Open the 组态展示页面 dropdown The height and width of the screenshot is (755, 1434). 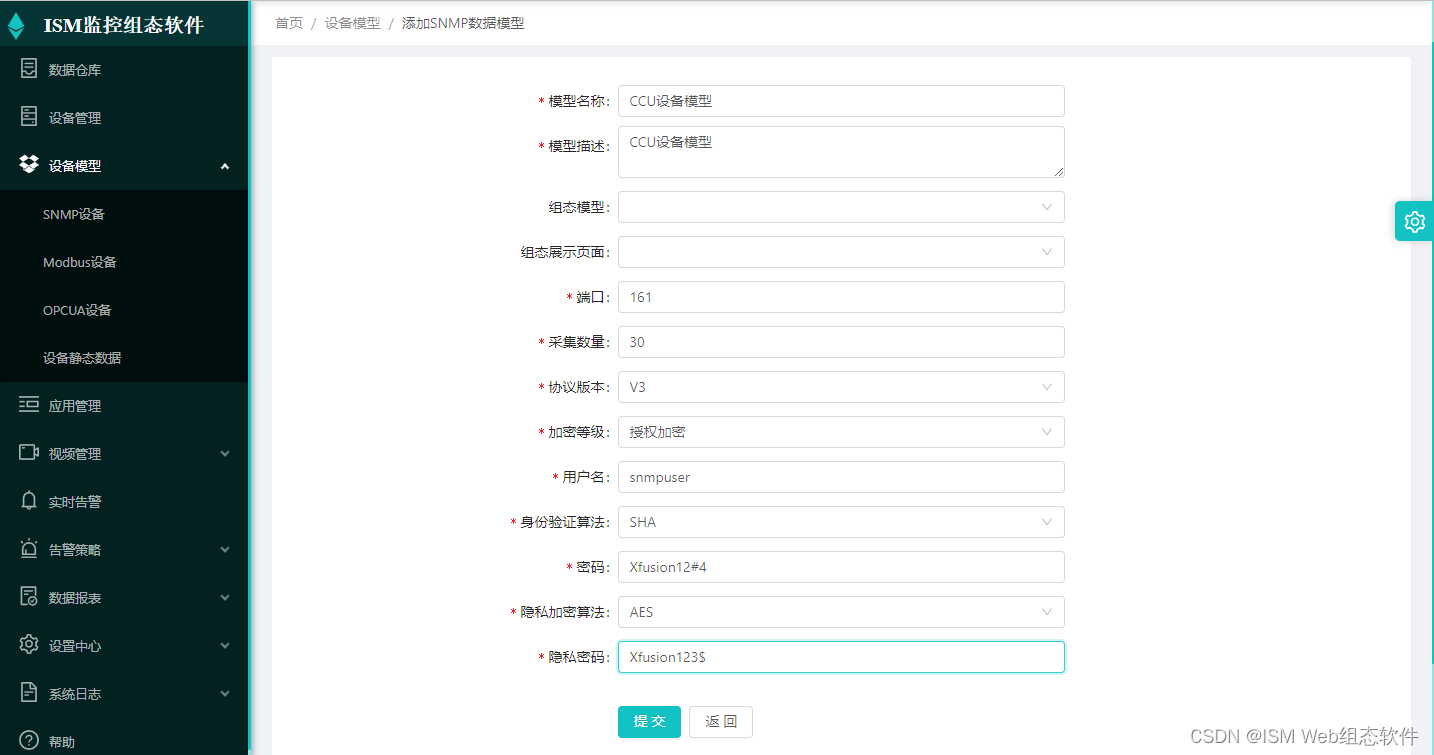click(841, 252)
